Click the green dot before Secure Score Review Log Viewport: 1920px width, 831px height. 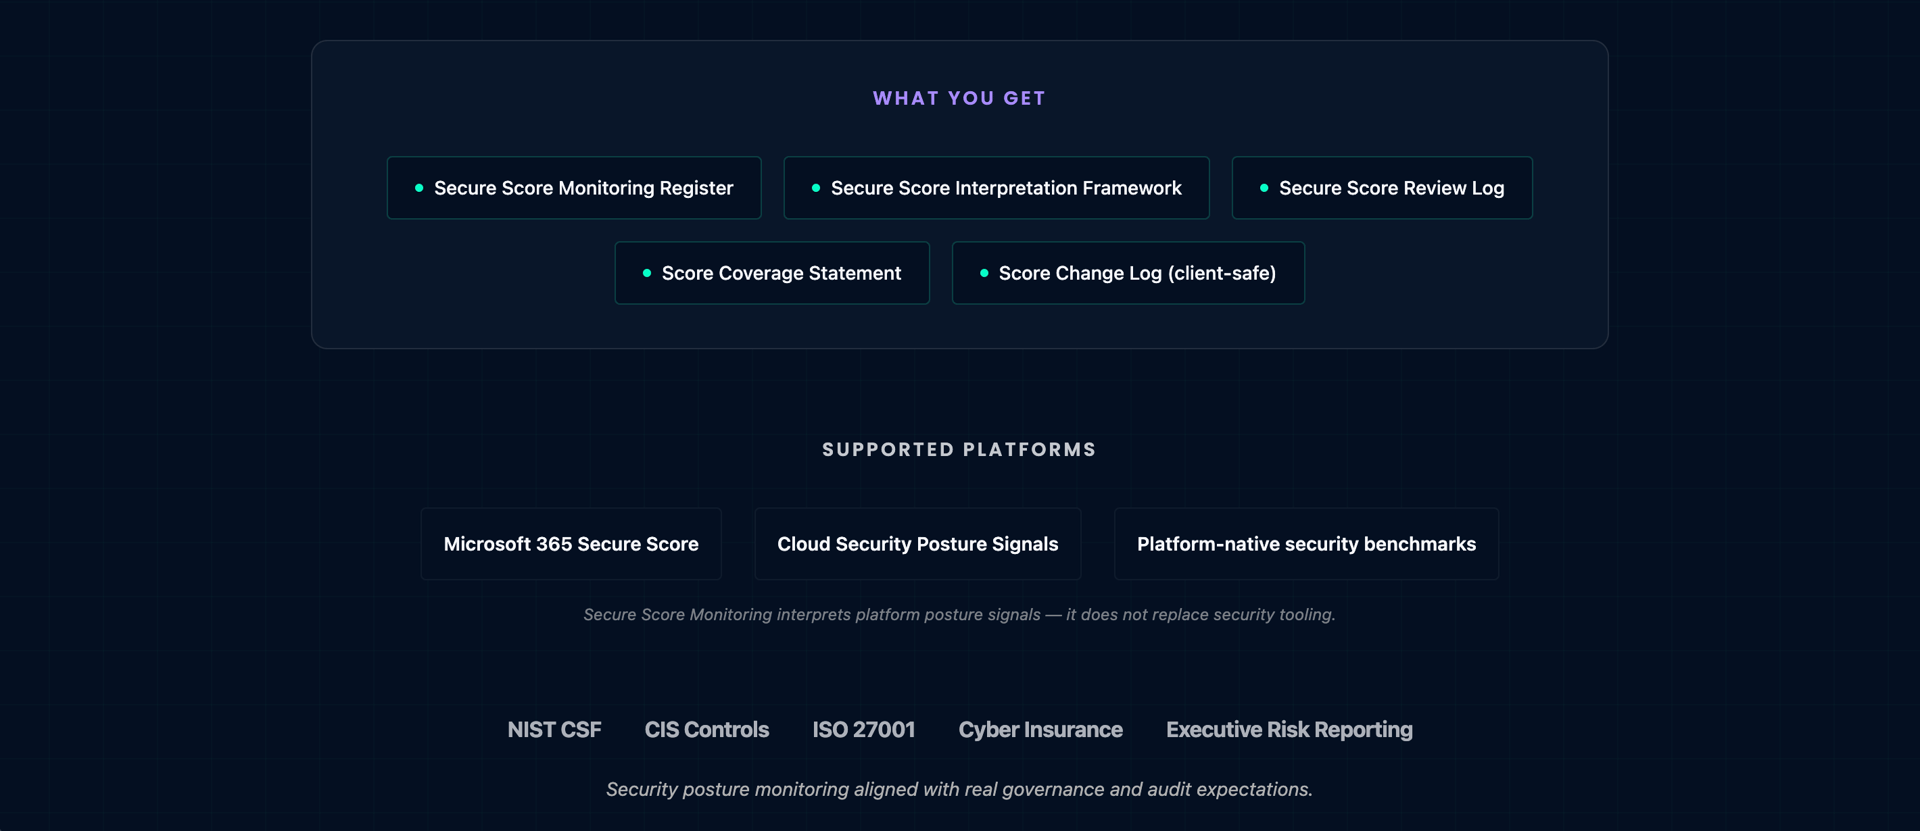[1264, 188]
